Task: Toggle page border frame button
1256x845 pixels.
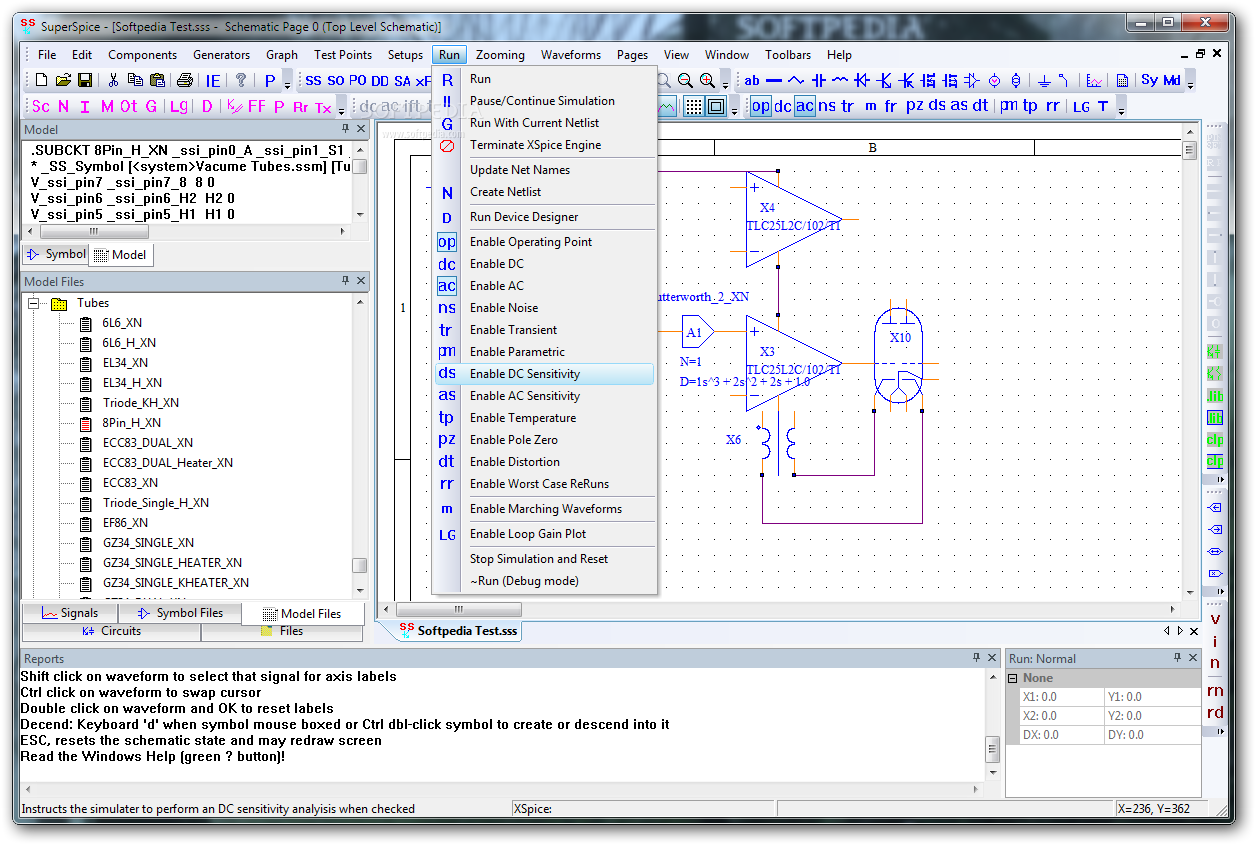Action: tap(716, 106)
